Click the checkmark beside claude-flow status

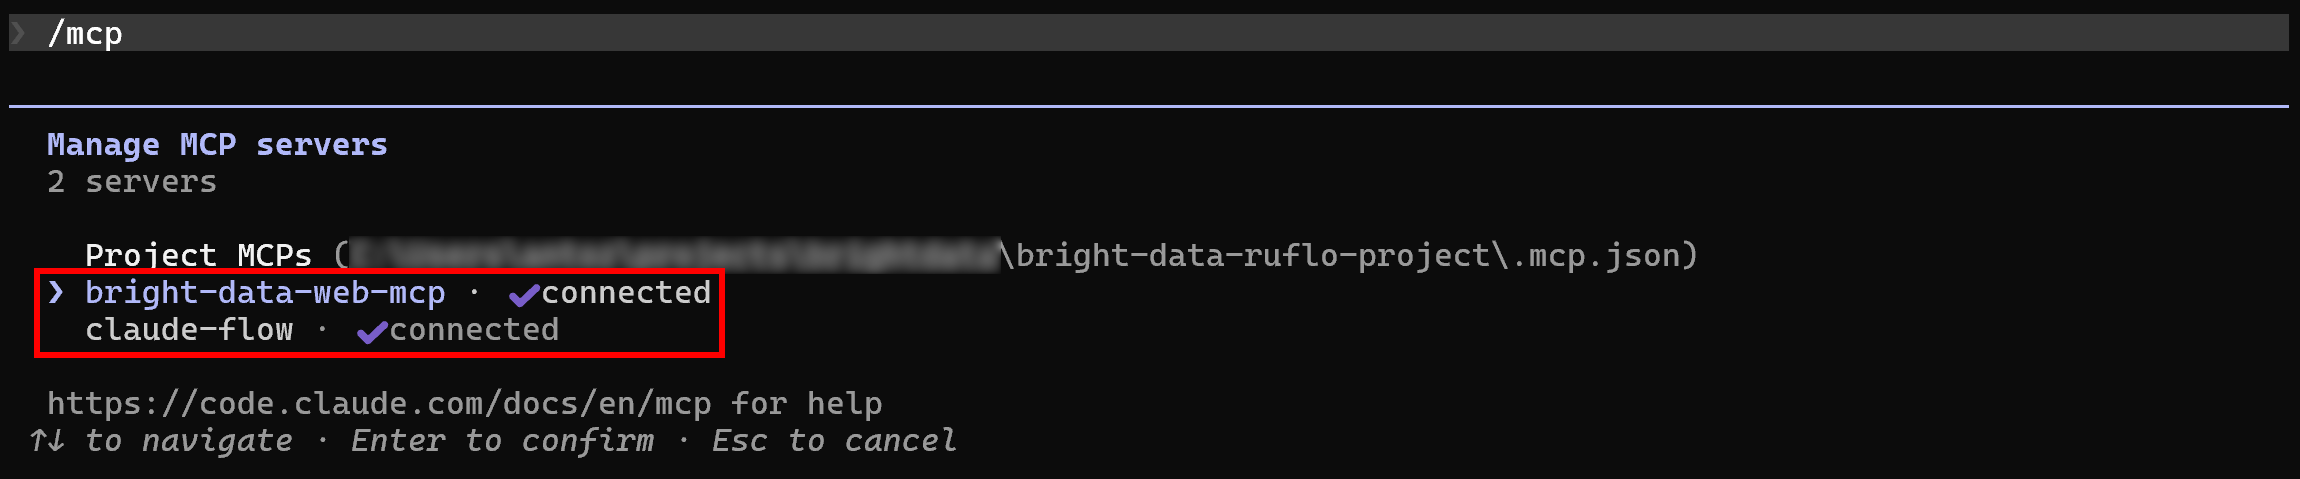point(372,332)
